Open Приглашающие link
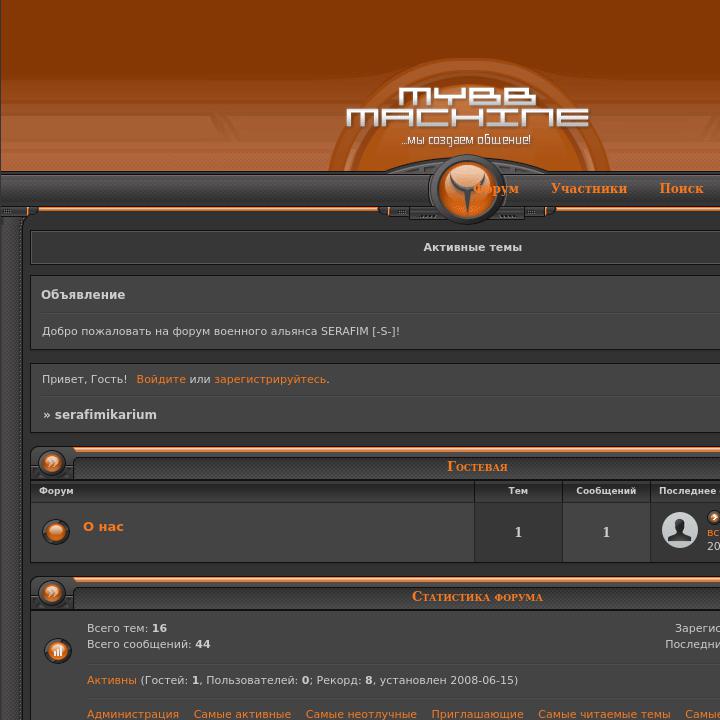The width and height of the screenshot is (720, 720). coord(478,714)
